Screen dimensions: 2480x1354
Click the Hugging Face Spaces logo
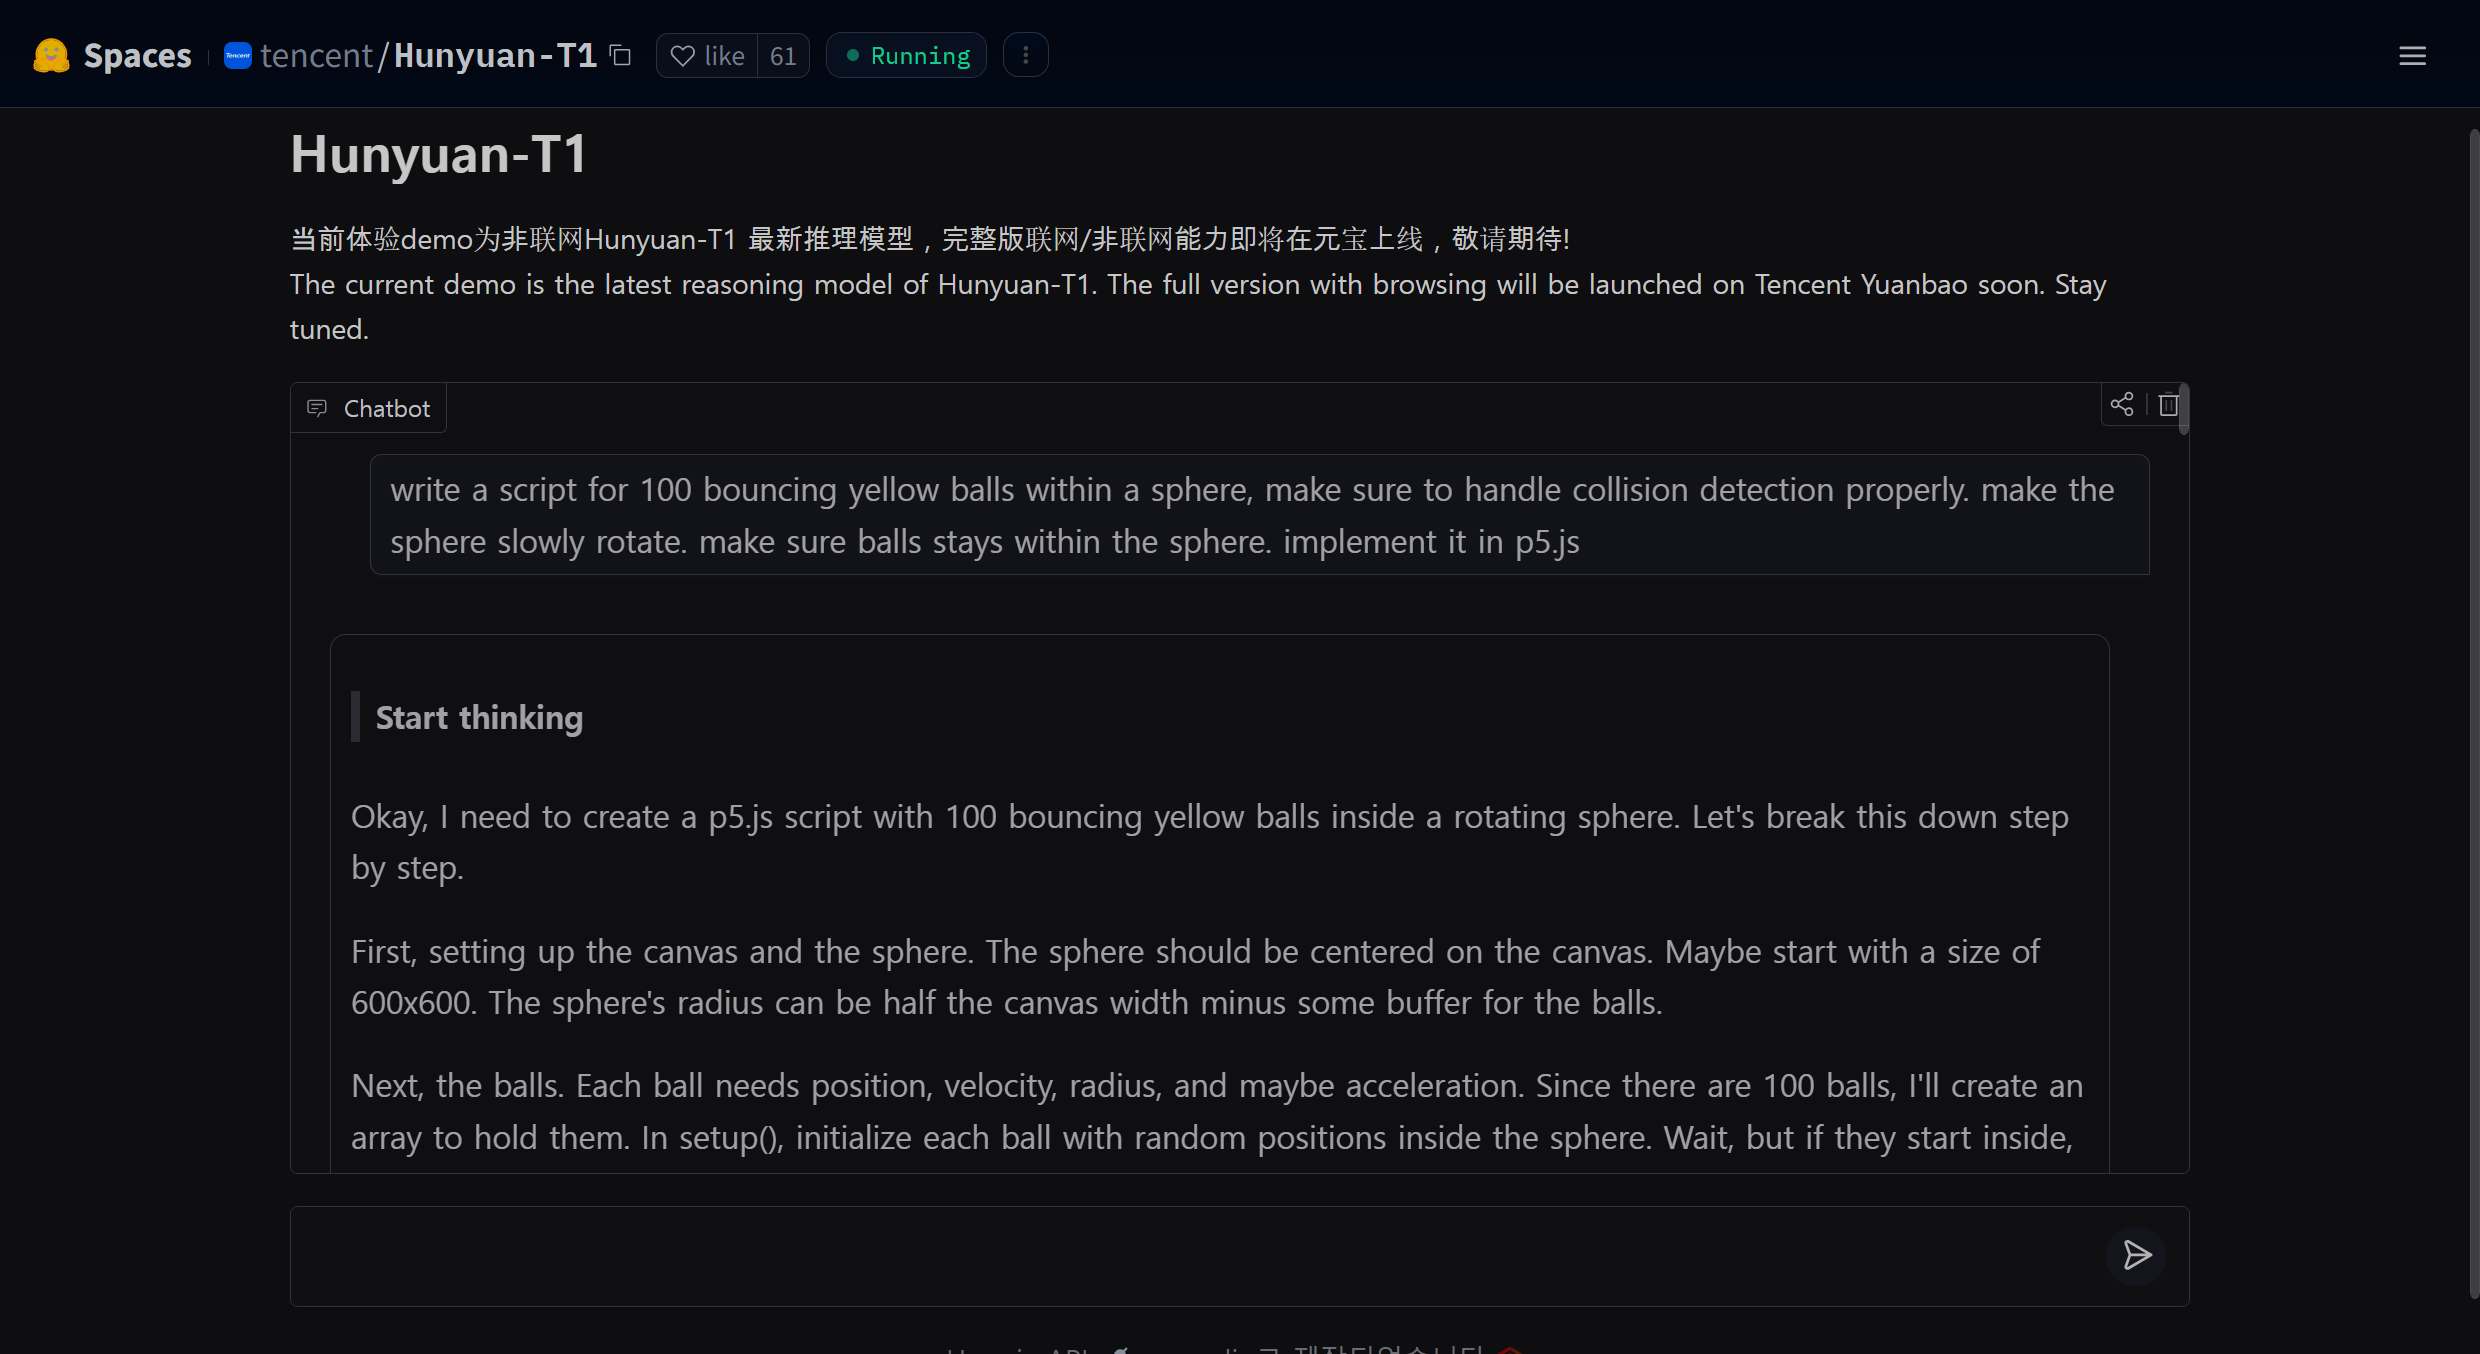51,55
